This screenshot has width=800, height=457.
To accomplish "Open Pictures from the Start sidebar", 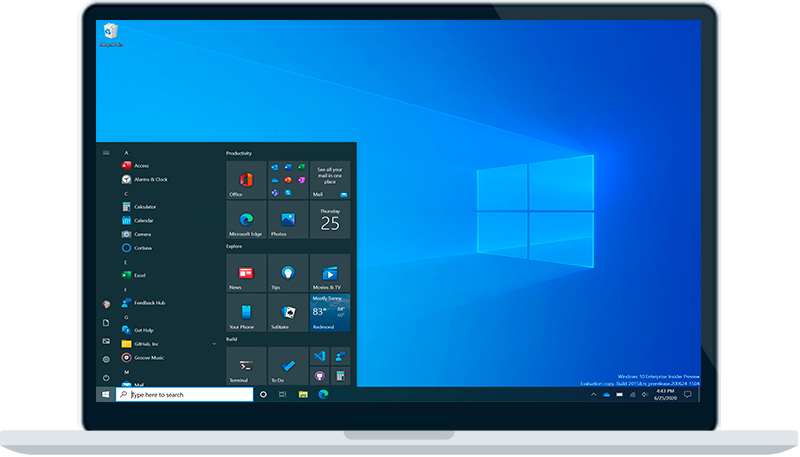I will point(106,341).
